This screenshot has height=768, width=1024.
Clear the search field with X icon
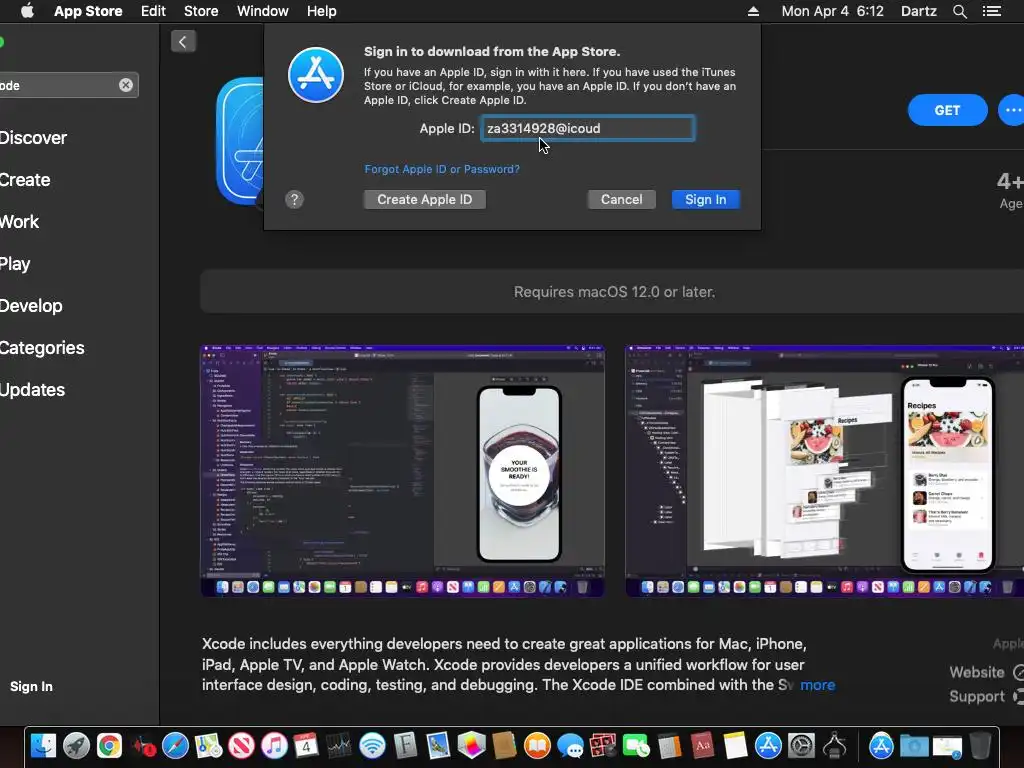(x=125, y=85)
